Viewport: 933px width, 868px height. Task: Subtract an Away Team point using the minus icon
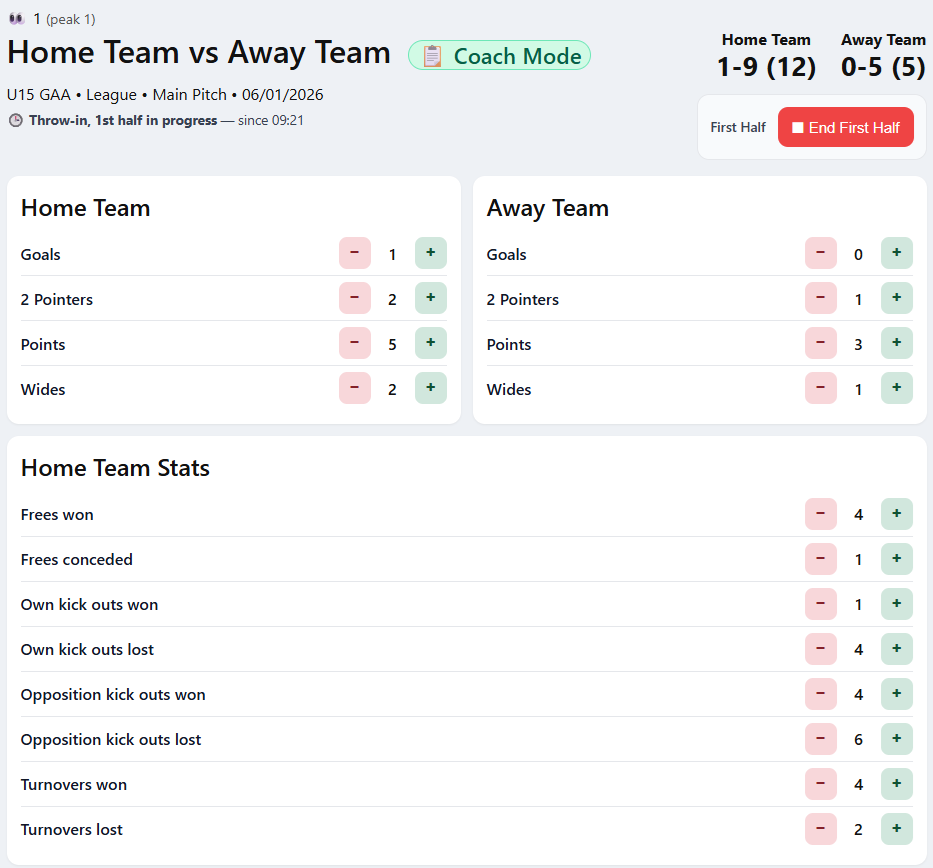coord(821,343)
